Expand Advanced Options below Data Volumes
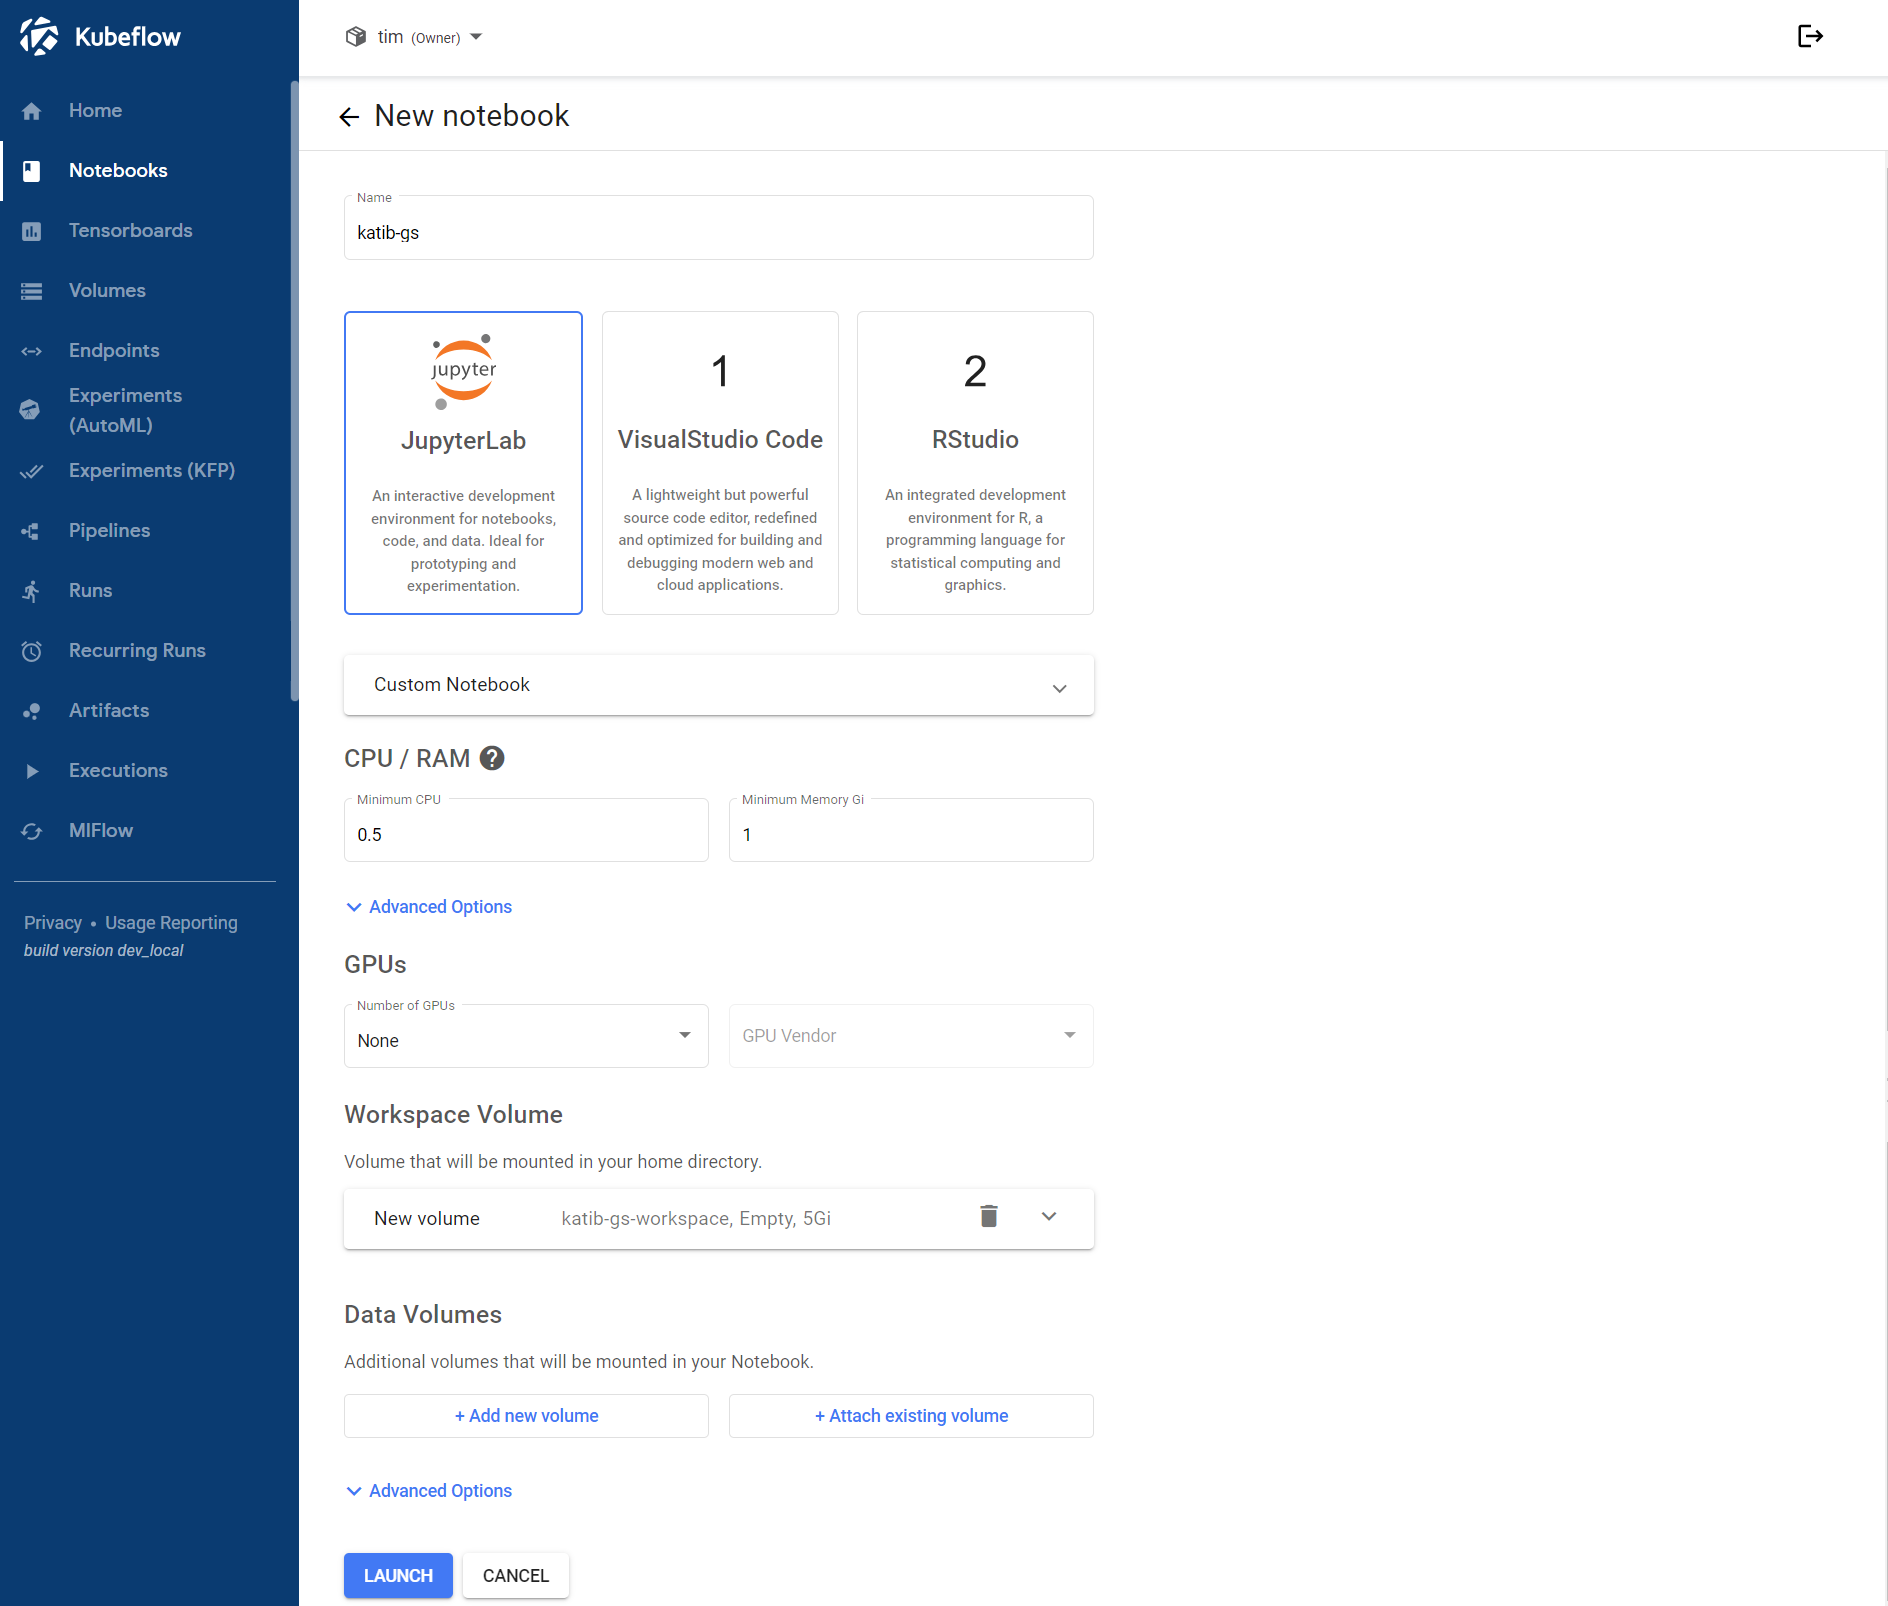This screenshot has height=1606, width=1888. click(x=429, y=1491)
